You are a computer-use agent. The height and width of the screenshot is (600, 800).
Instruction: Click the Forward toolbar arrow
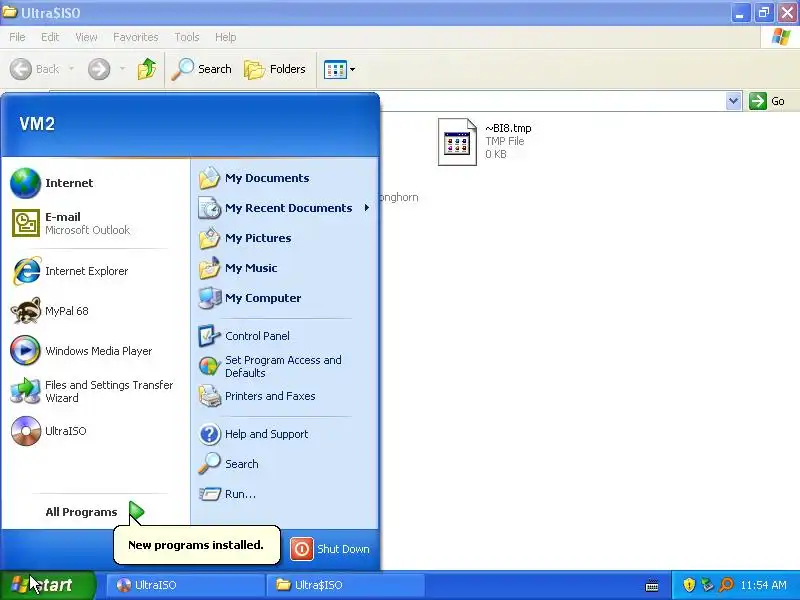click(x=99, y=69)
